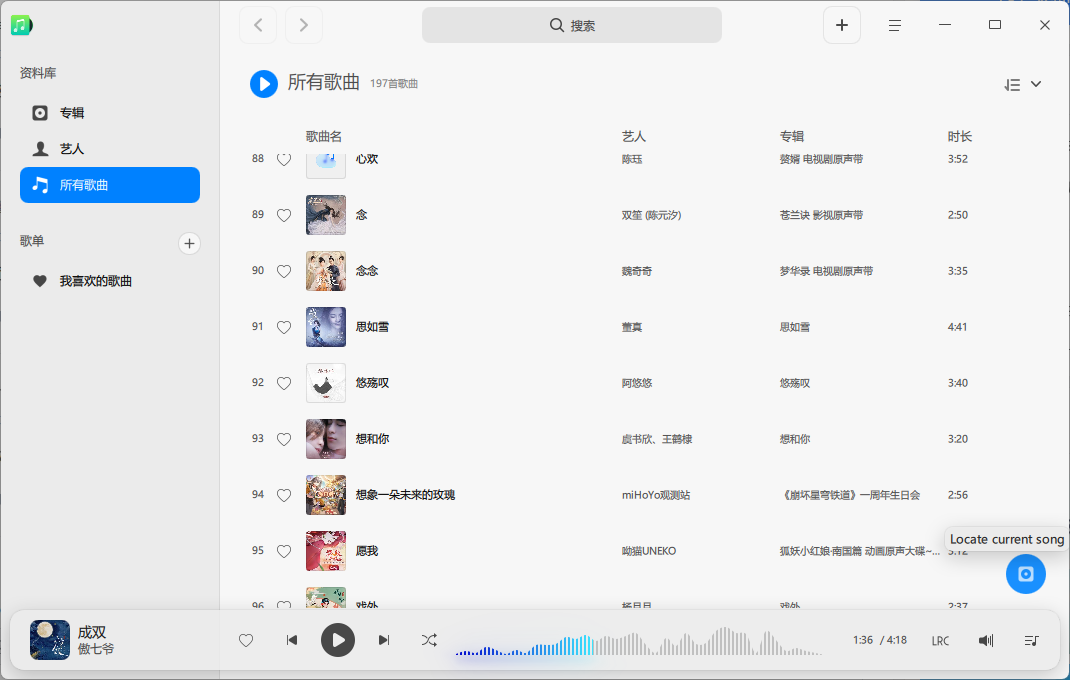Toggle shuffle play mode

coord(429,640)
